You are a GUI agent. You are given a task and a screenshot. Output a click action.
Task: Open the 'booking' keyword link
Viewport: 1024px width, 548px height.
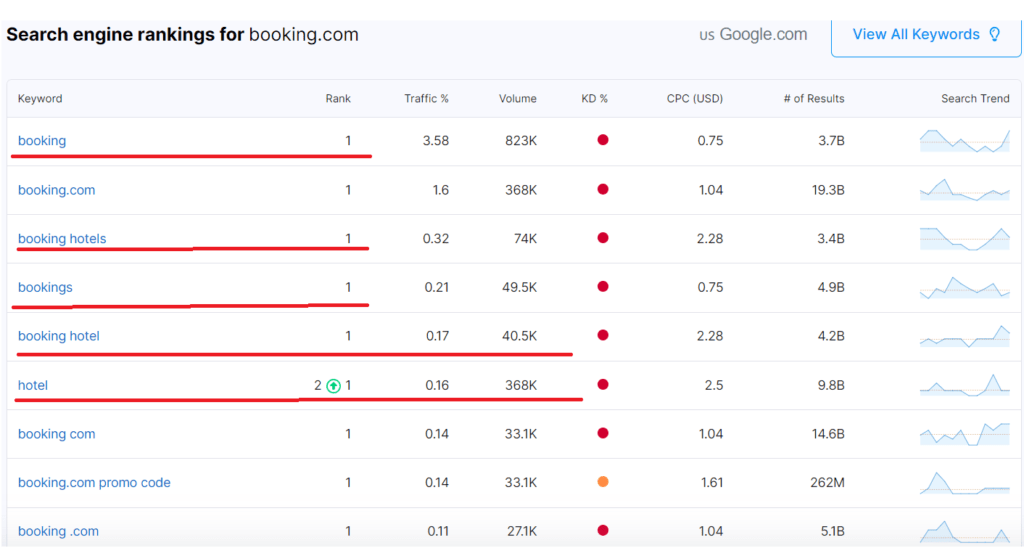click(42, 140)
